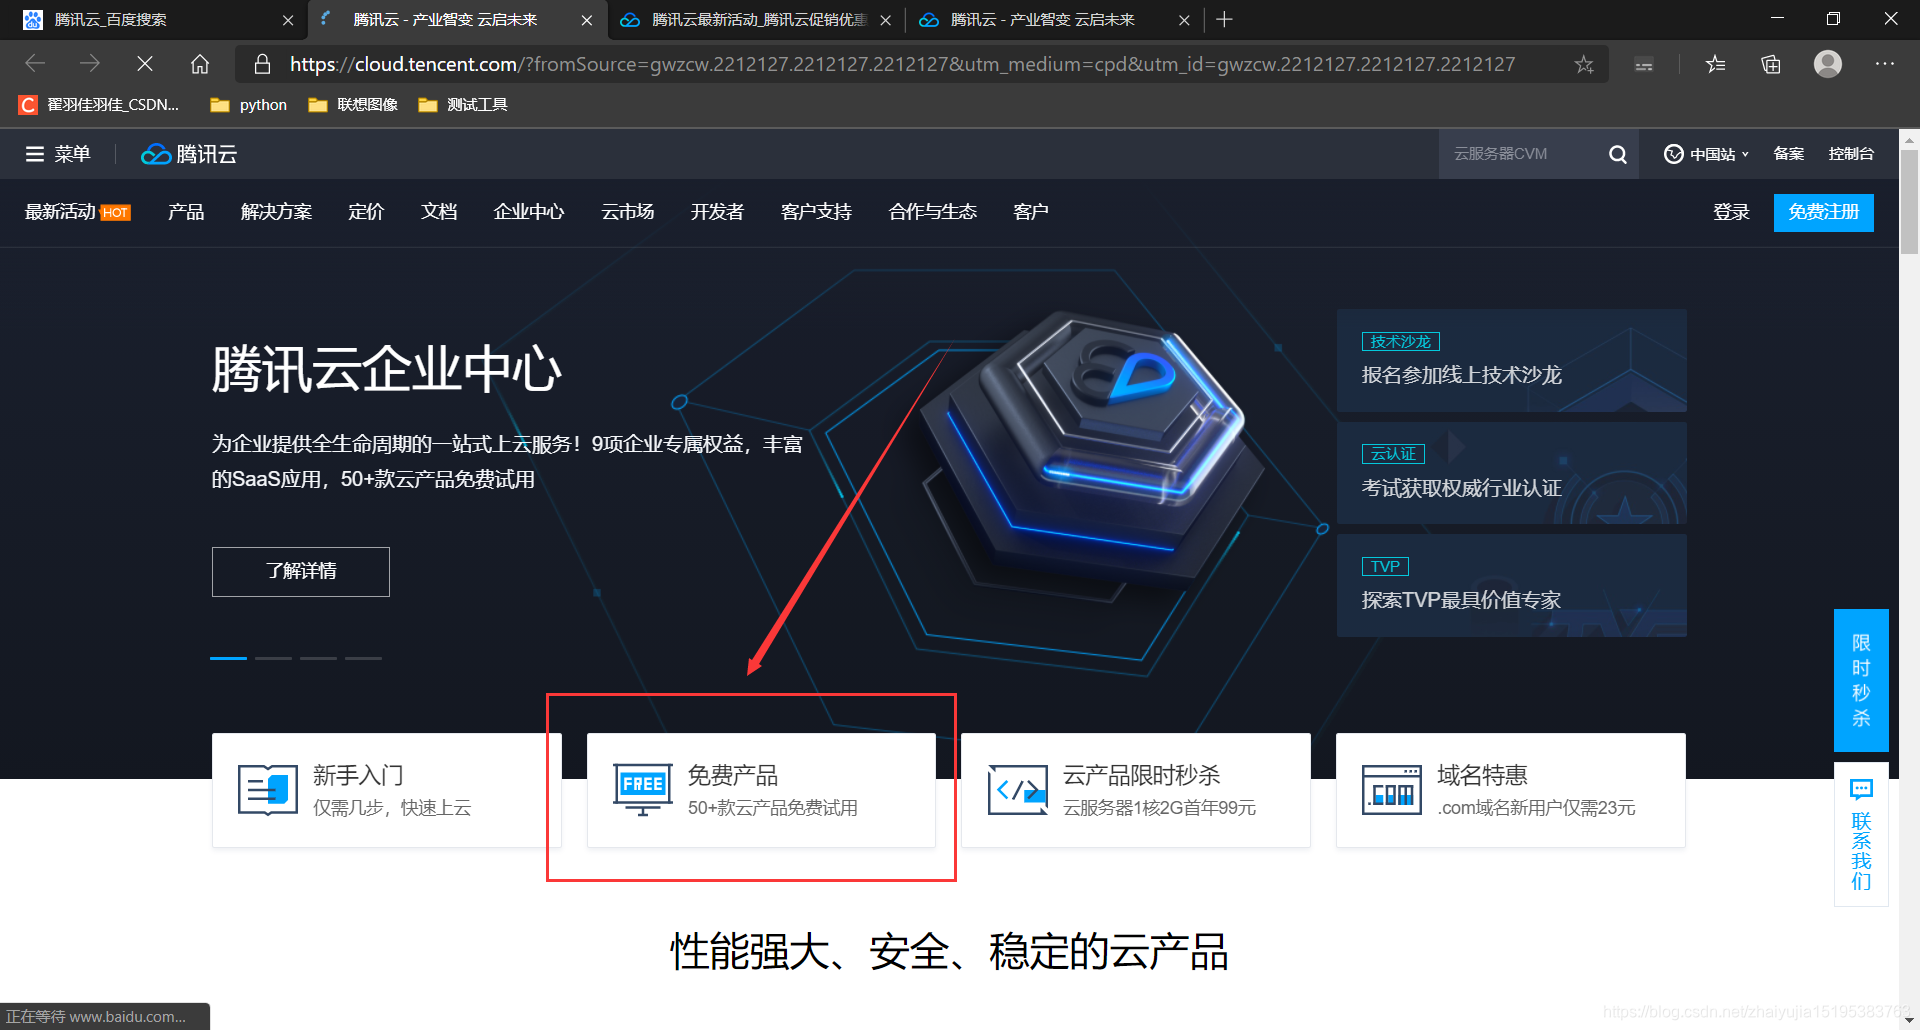Click the 新手入门 title
This screenshot has height=1030, width=1920.
[358, 775]
